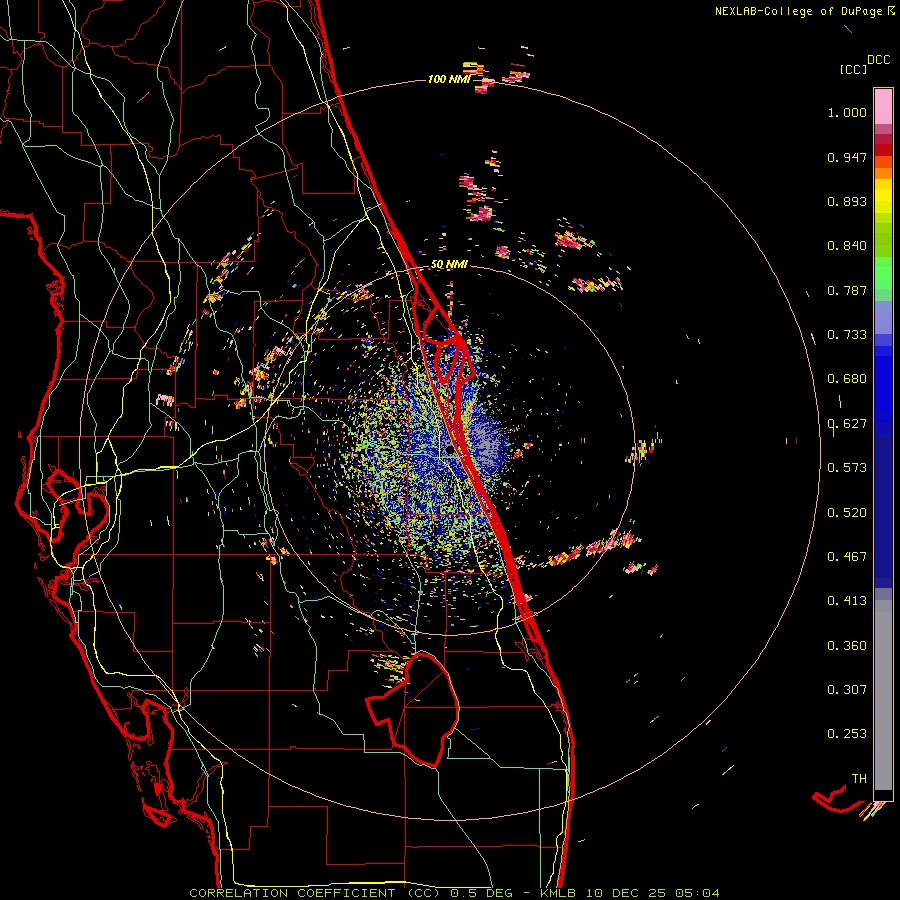Click the 100 NMI range ring label
This screenshot has height=900, width=900.
[x=449, y=79]
